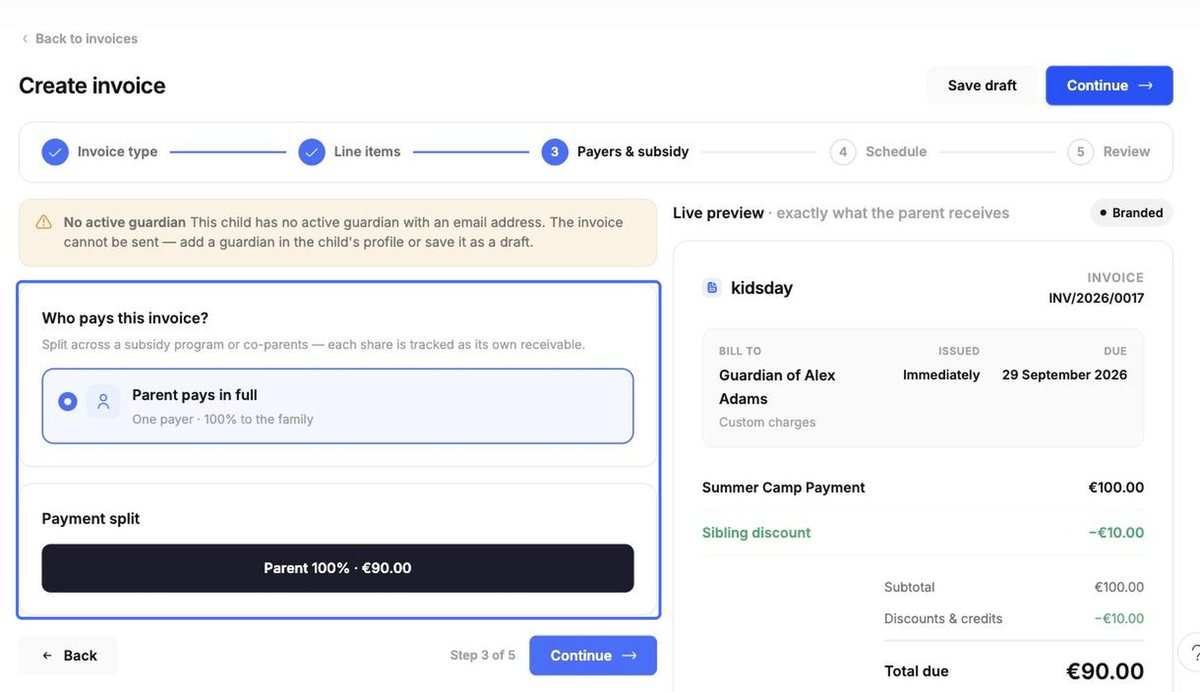The image size is (1200, 692).
Task: Click the Back button at the bottom
Action: [68, 656]
